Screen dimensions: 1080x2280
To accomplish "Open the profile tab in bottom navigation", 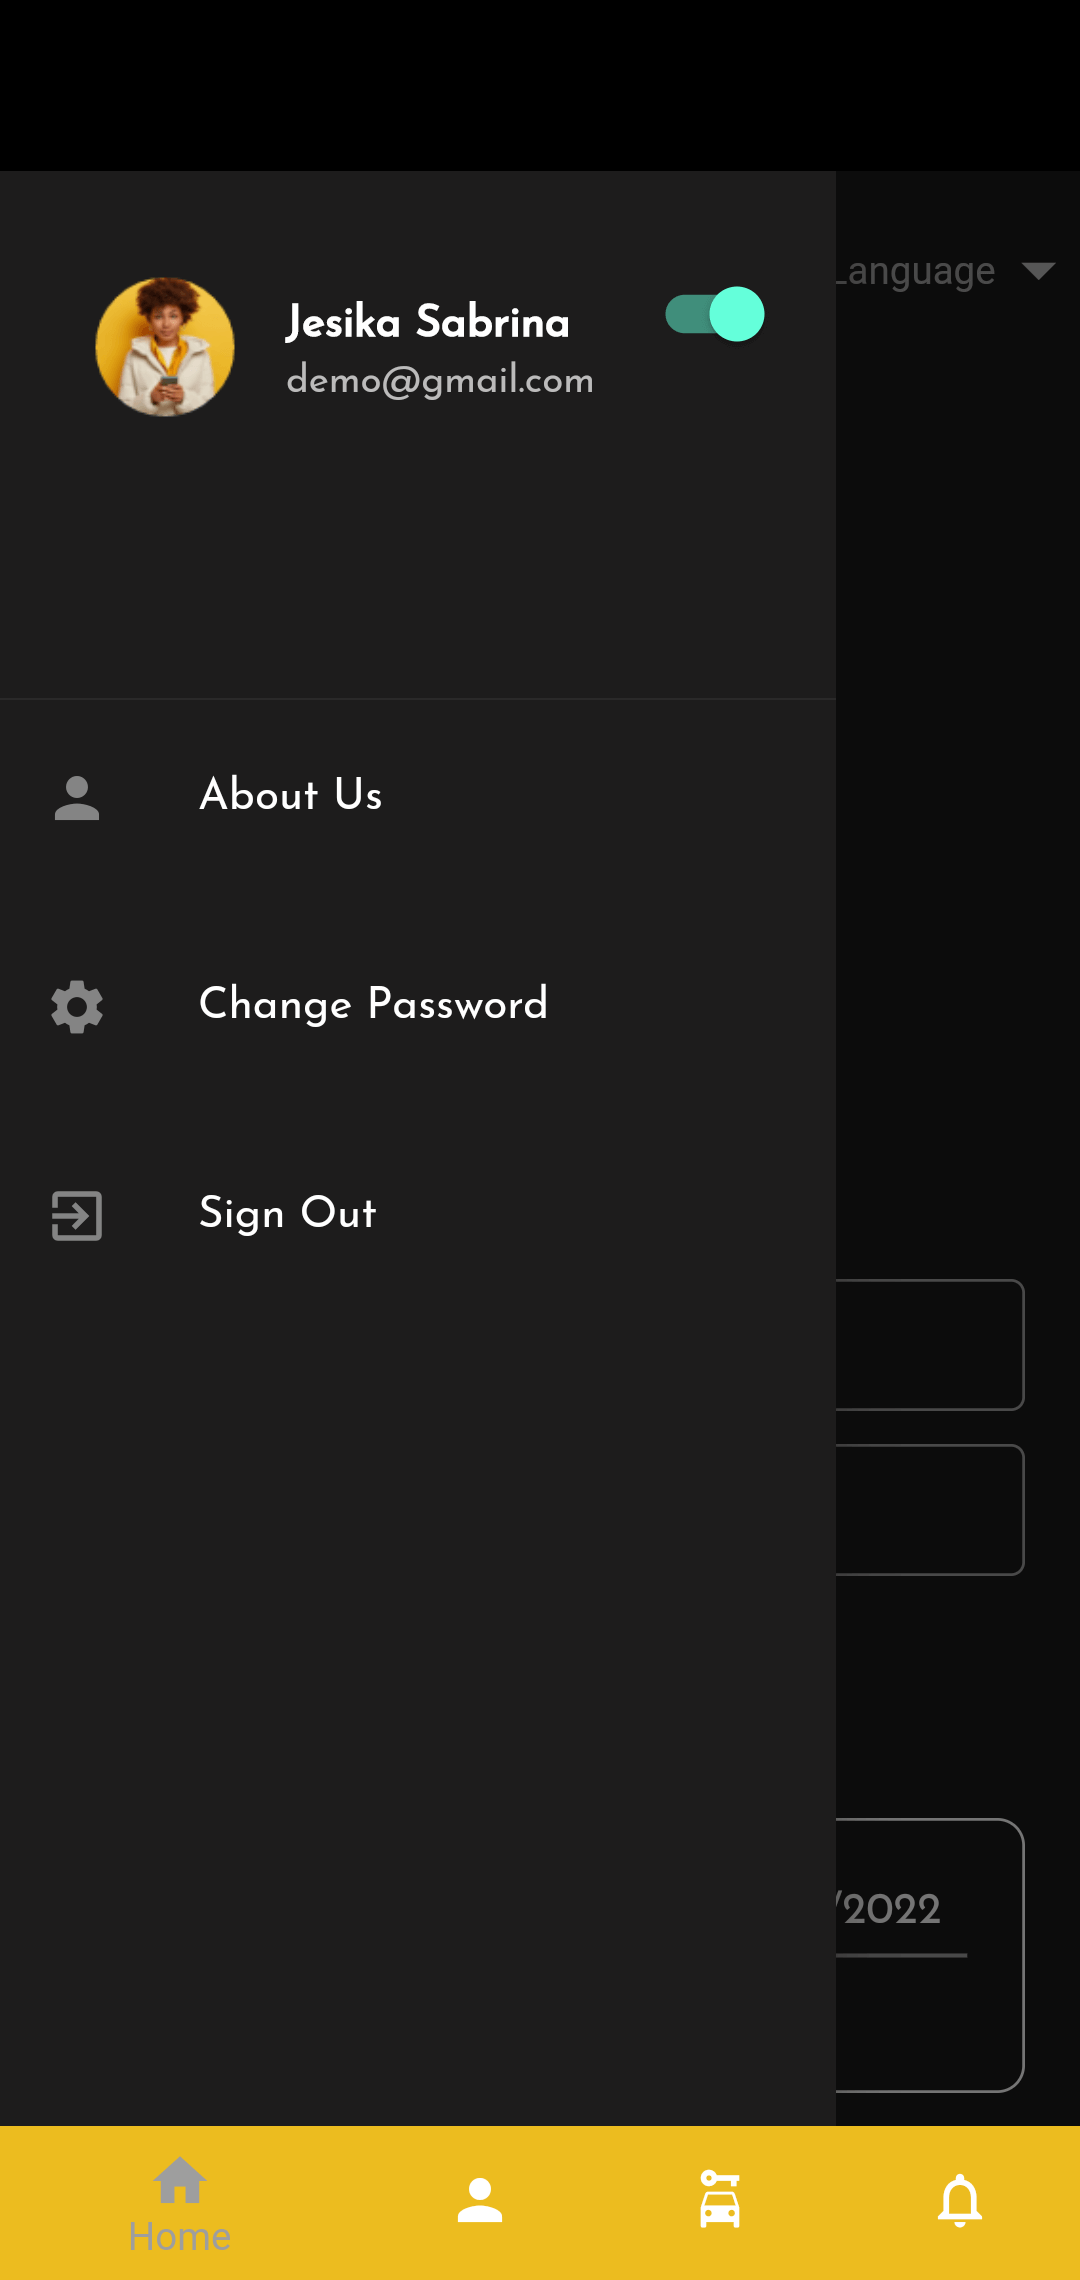I will (x=480, y=2201).
